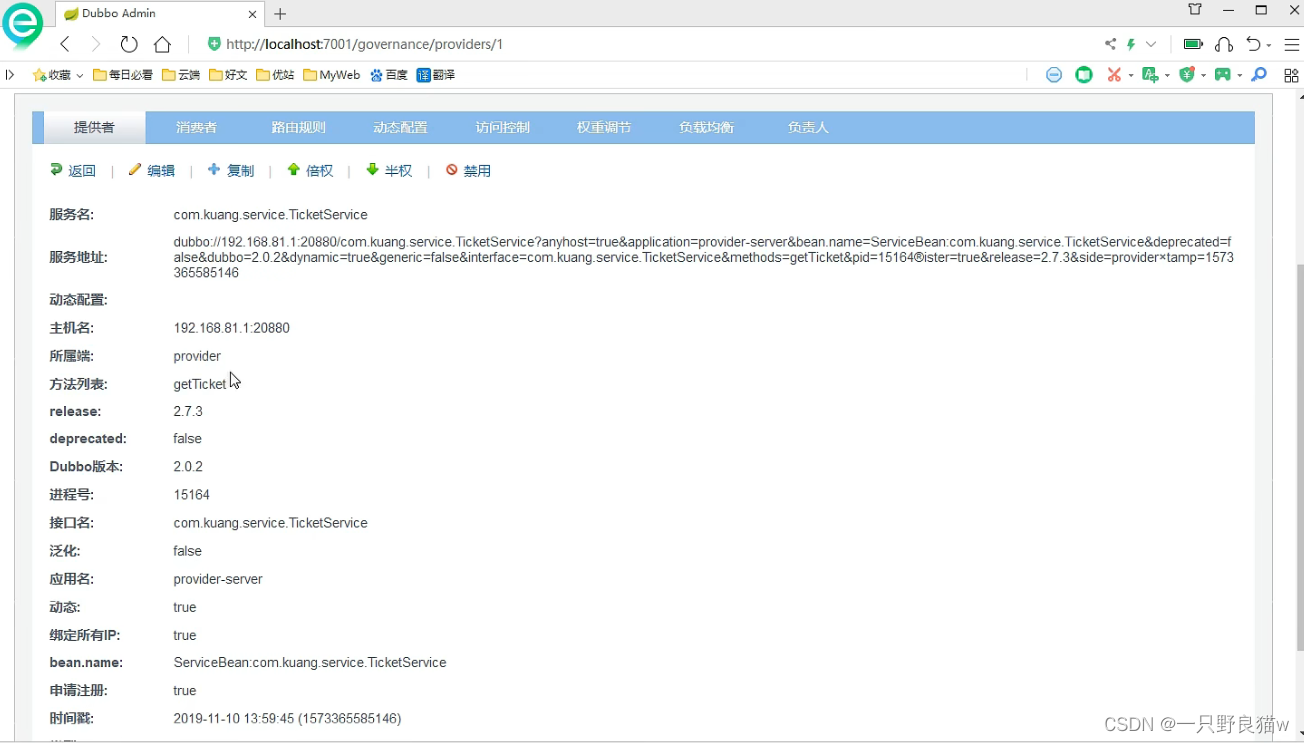1304x743 pixels.
Task: Switch to the 负载均衡 tab
Action: pyautogui.click(x=706, y=127)
